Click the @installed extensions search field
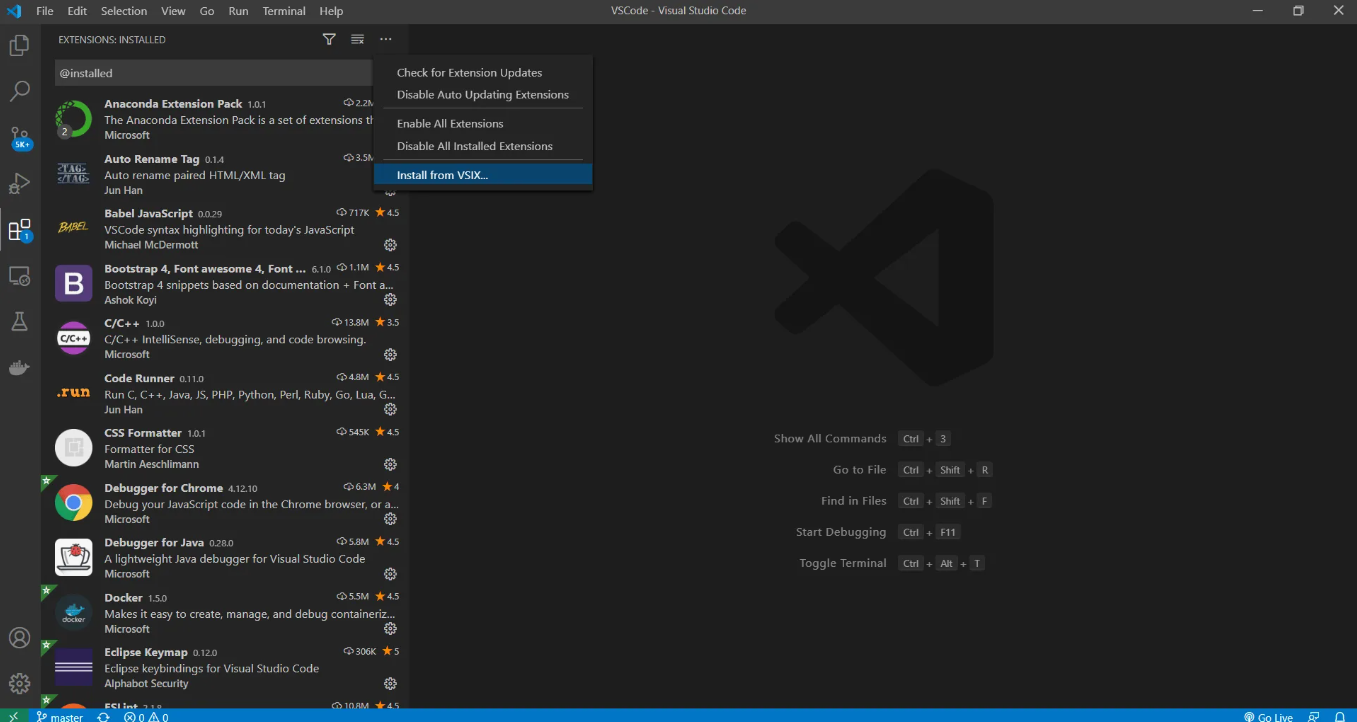This screenshot has width=1357, height=722. click(x=210, y=73)
